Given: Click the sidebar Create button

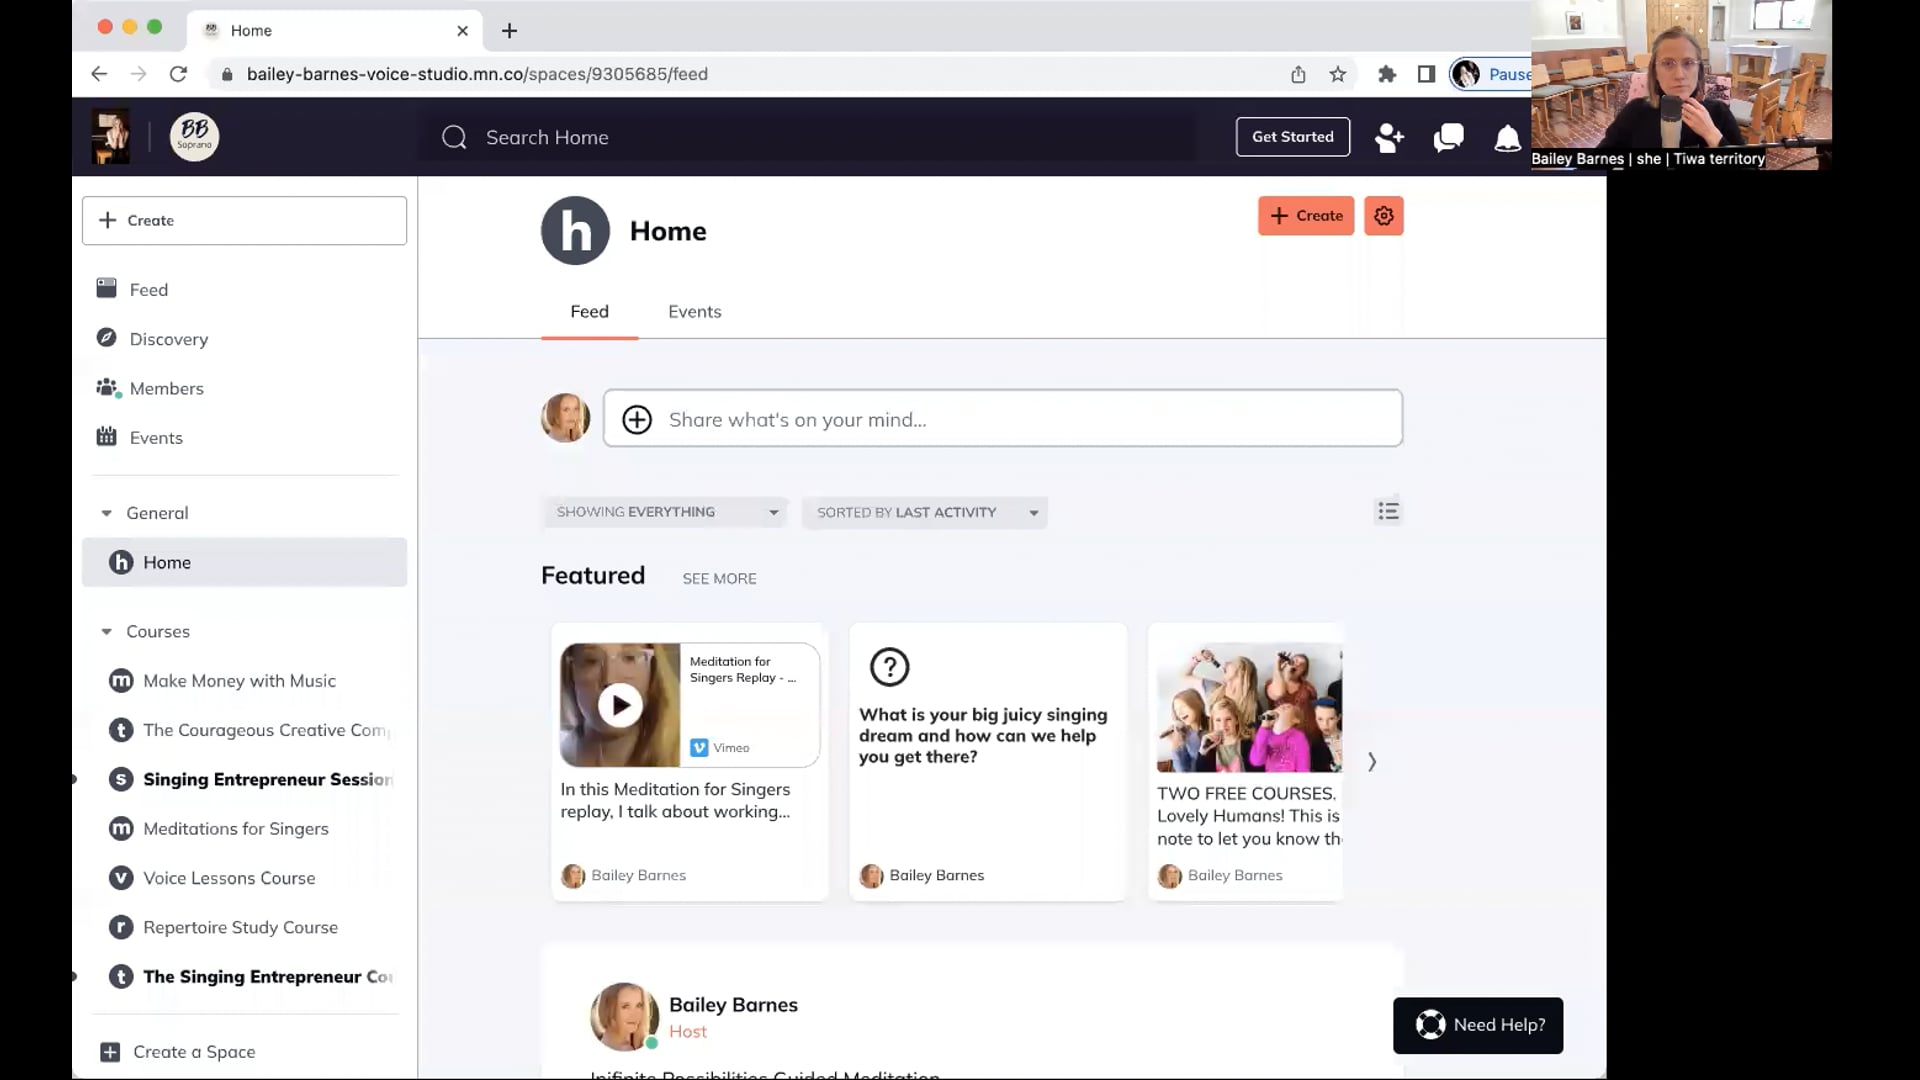Looking at the screenshot, I should [x=244, y=221].
